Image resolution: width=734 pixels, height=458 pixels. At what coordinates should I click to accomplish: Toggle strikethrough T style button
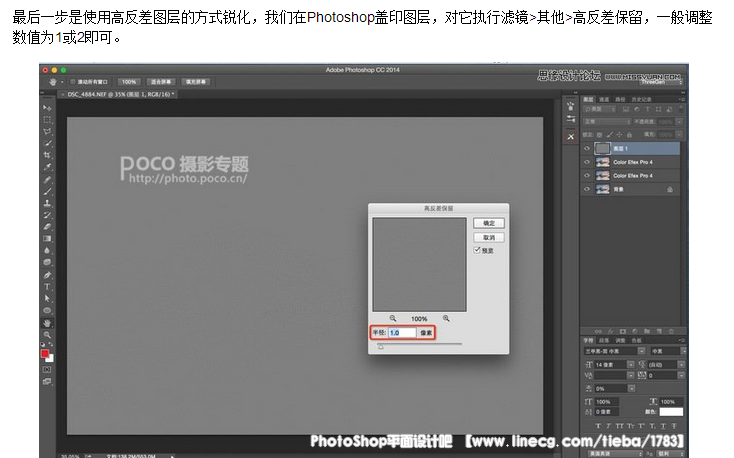(674, 426)
